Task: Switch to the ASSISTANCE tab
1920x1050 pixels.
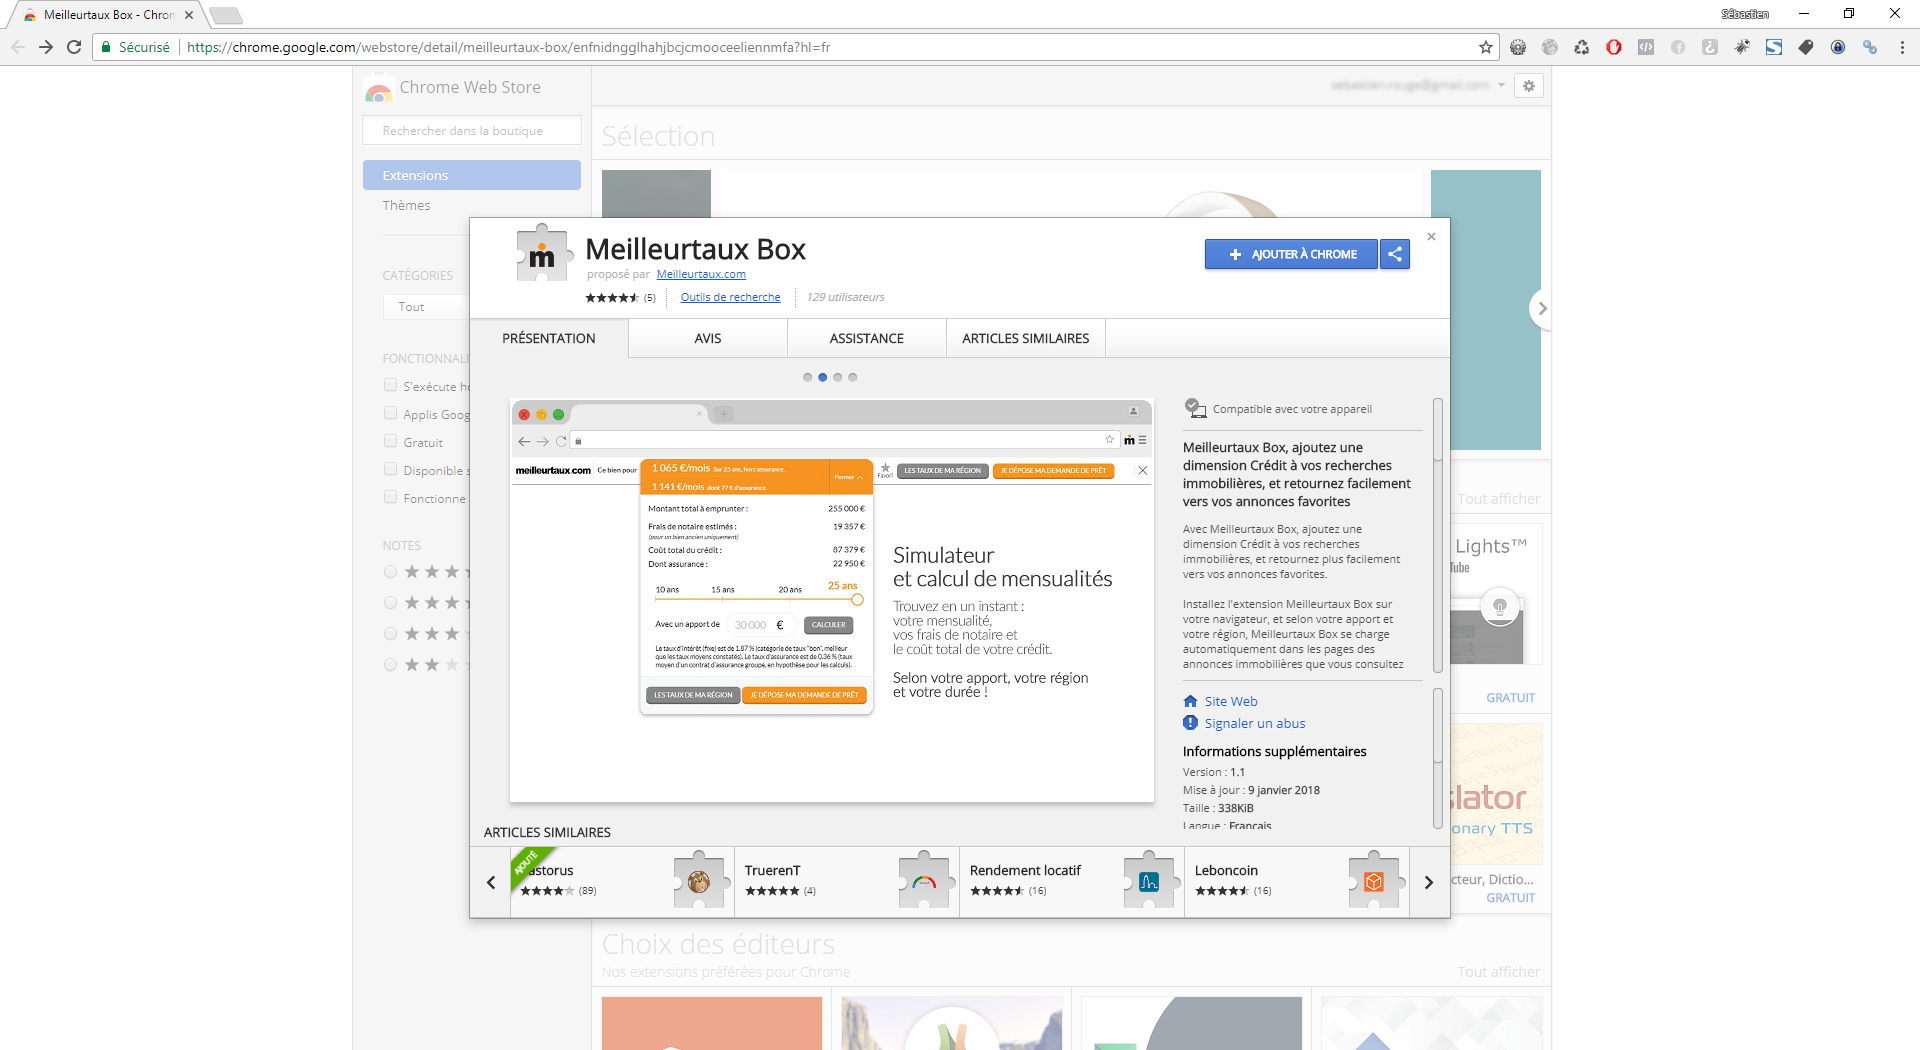Action: [867, 338]
